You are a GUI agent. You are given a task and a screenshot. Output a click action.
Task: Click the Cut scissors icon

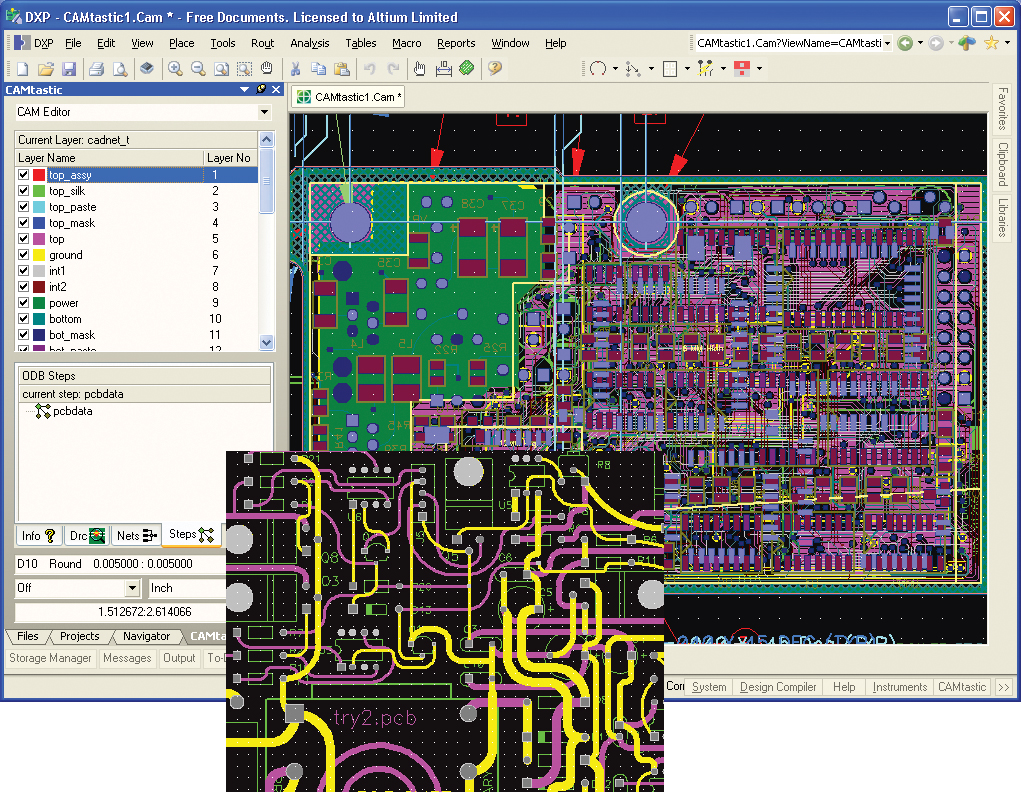pos(295,69)
